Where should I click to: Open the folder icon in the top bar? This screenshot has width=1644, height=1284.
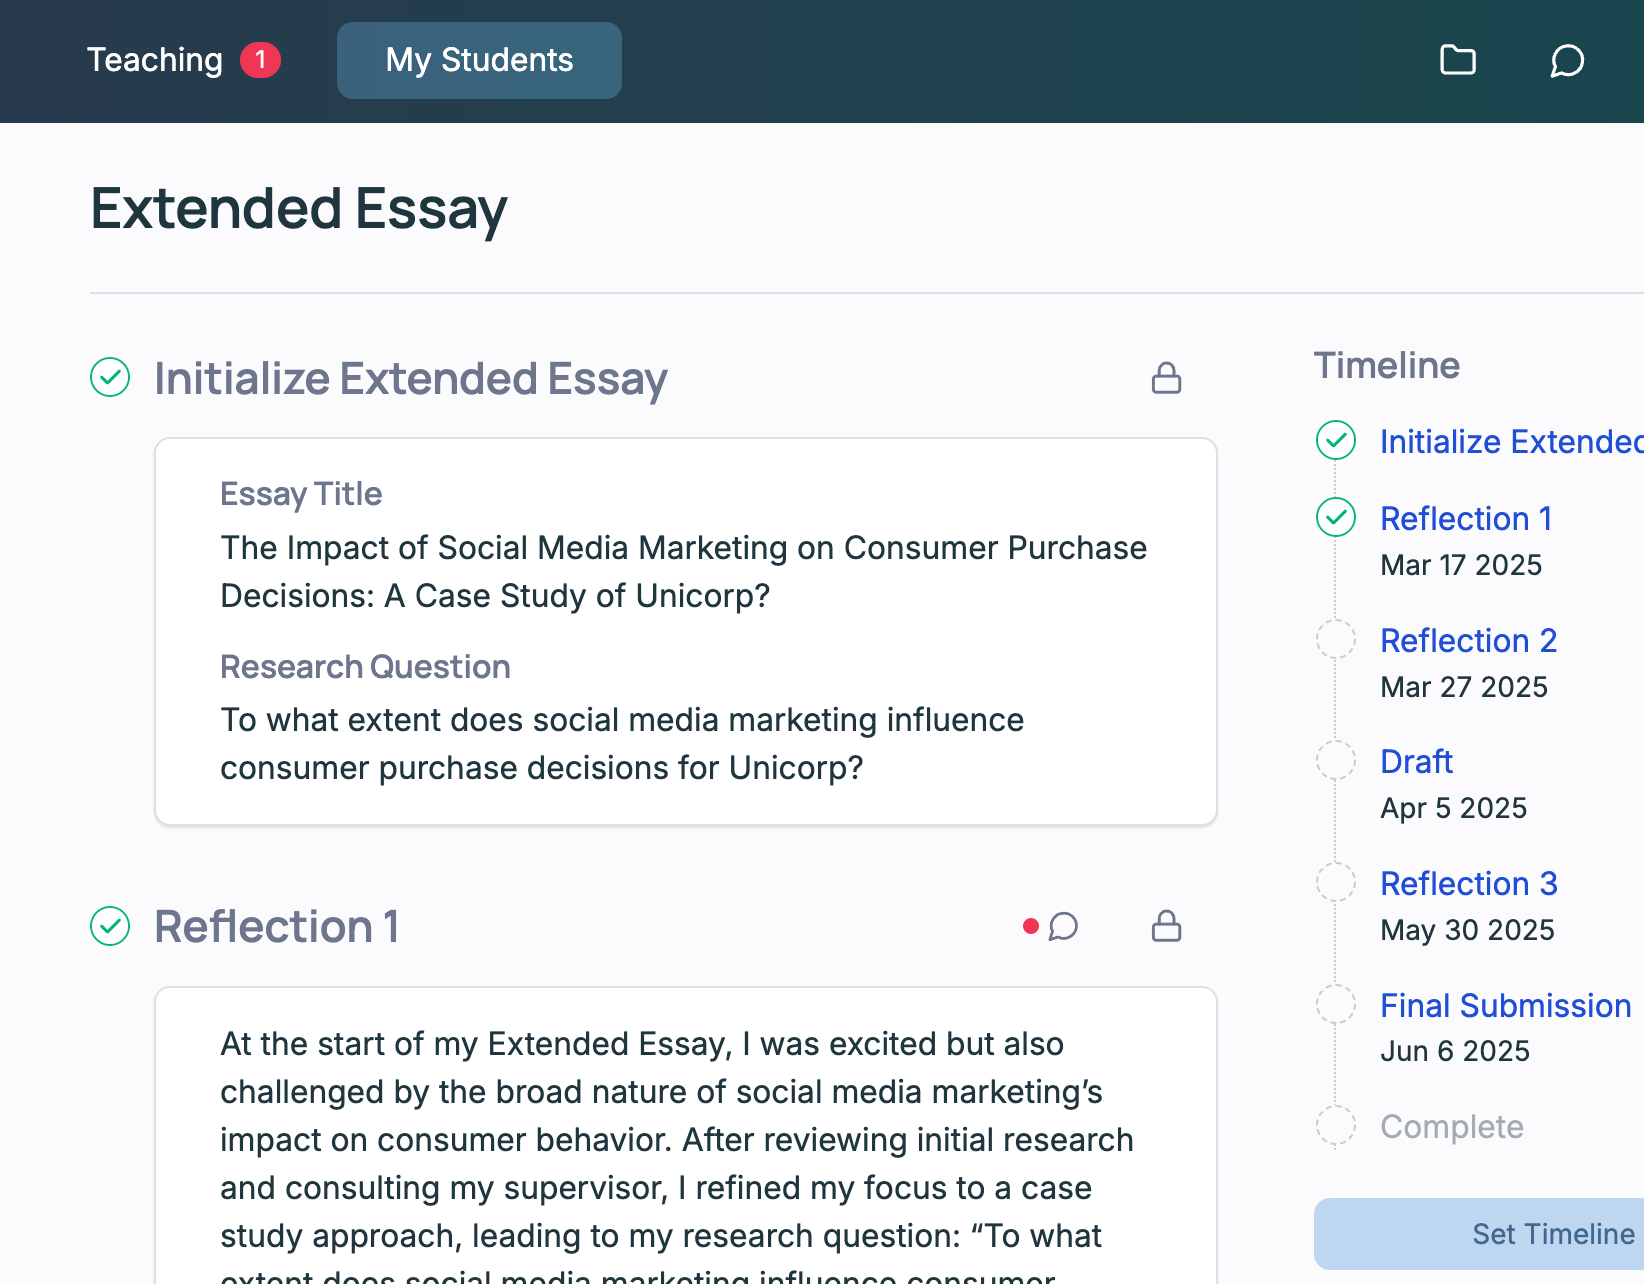coord(1457,60)
